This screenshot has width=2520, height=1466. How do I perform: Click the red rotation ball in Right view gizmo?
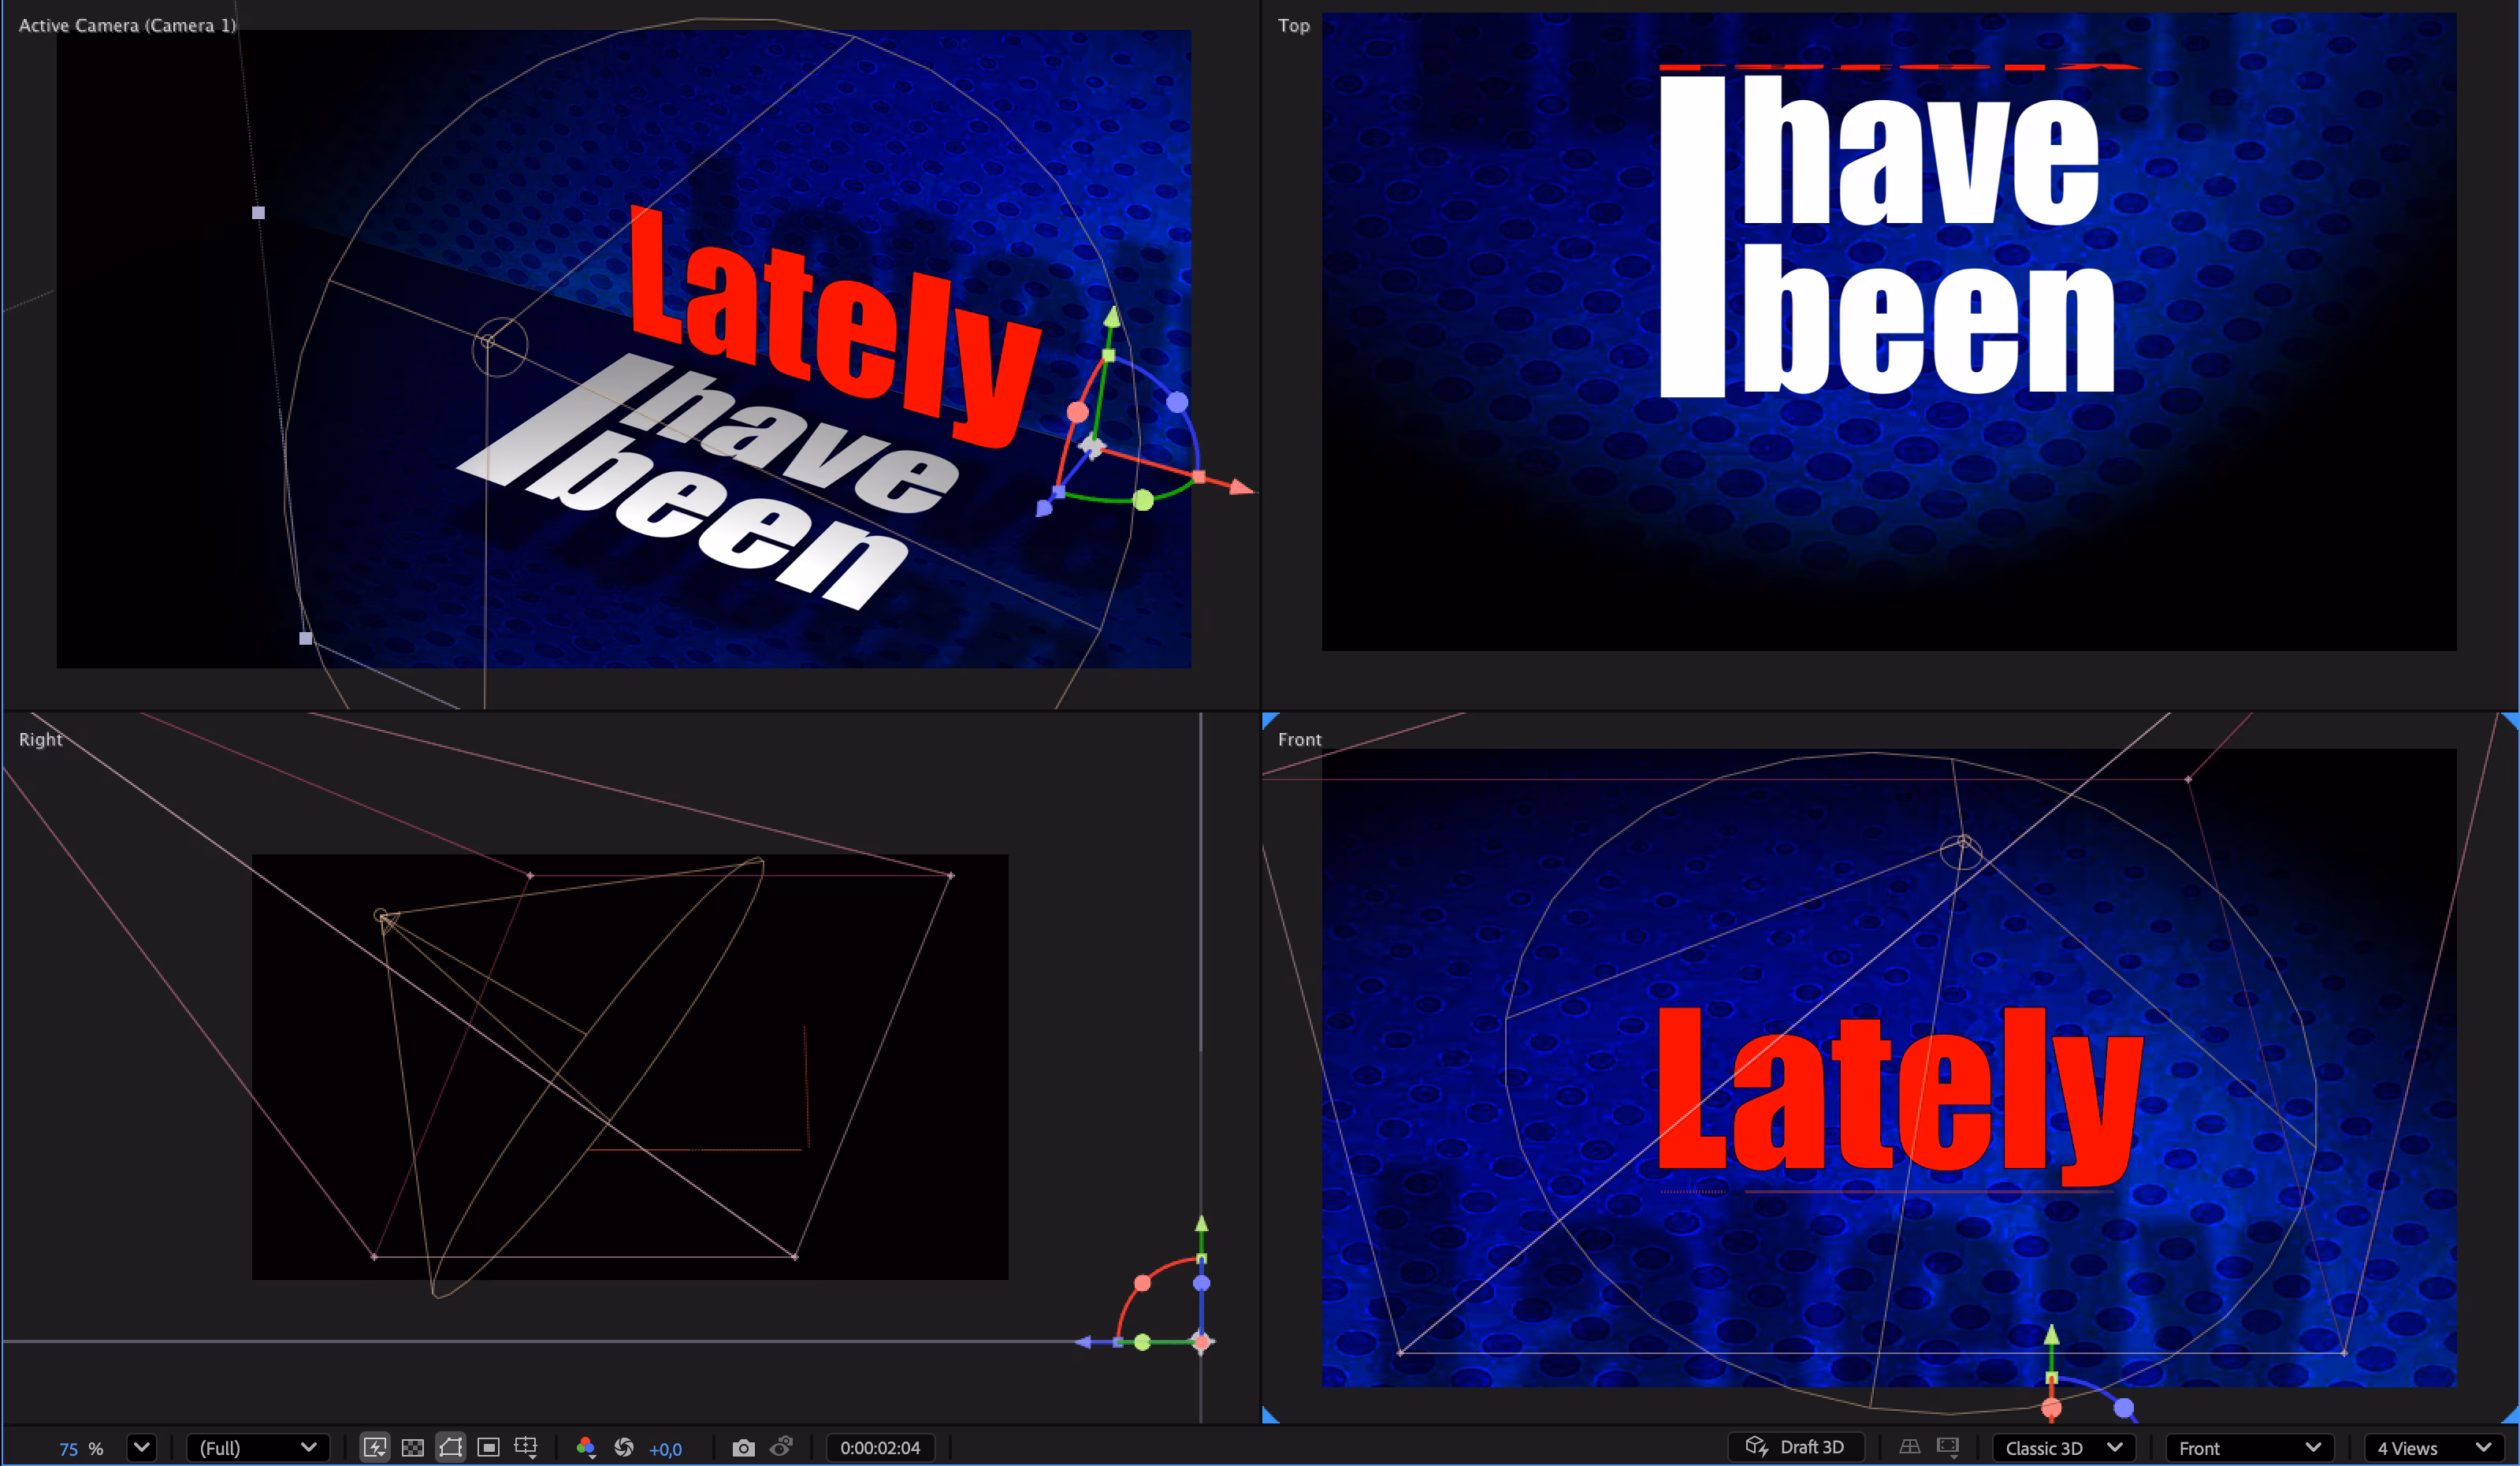[1142, 1283]
